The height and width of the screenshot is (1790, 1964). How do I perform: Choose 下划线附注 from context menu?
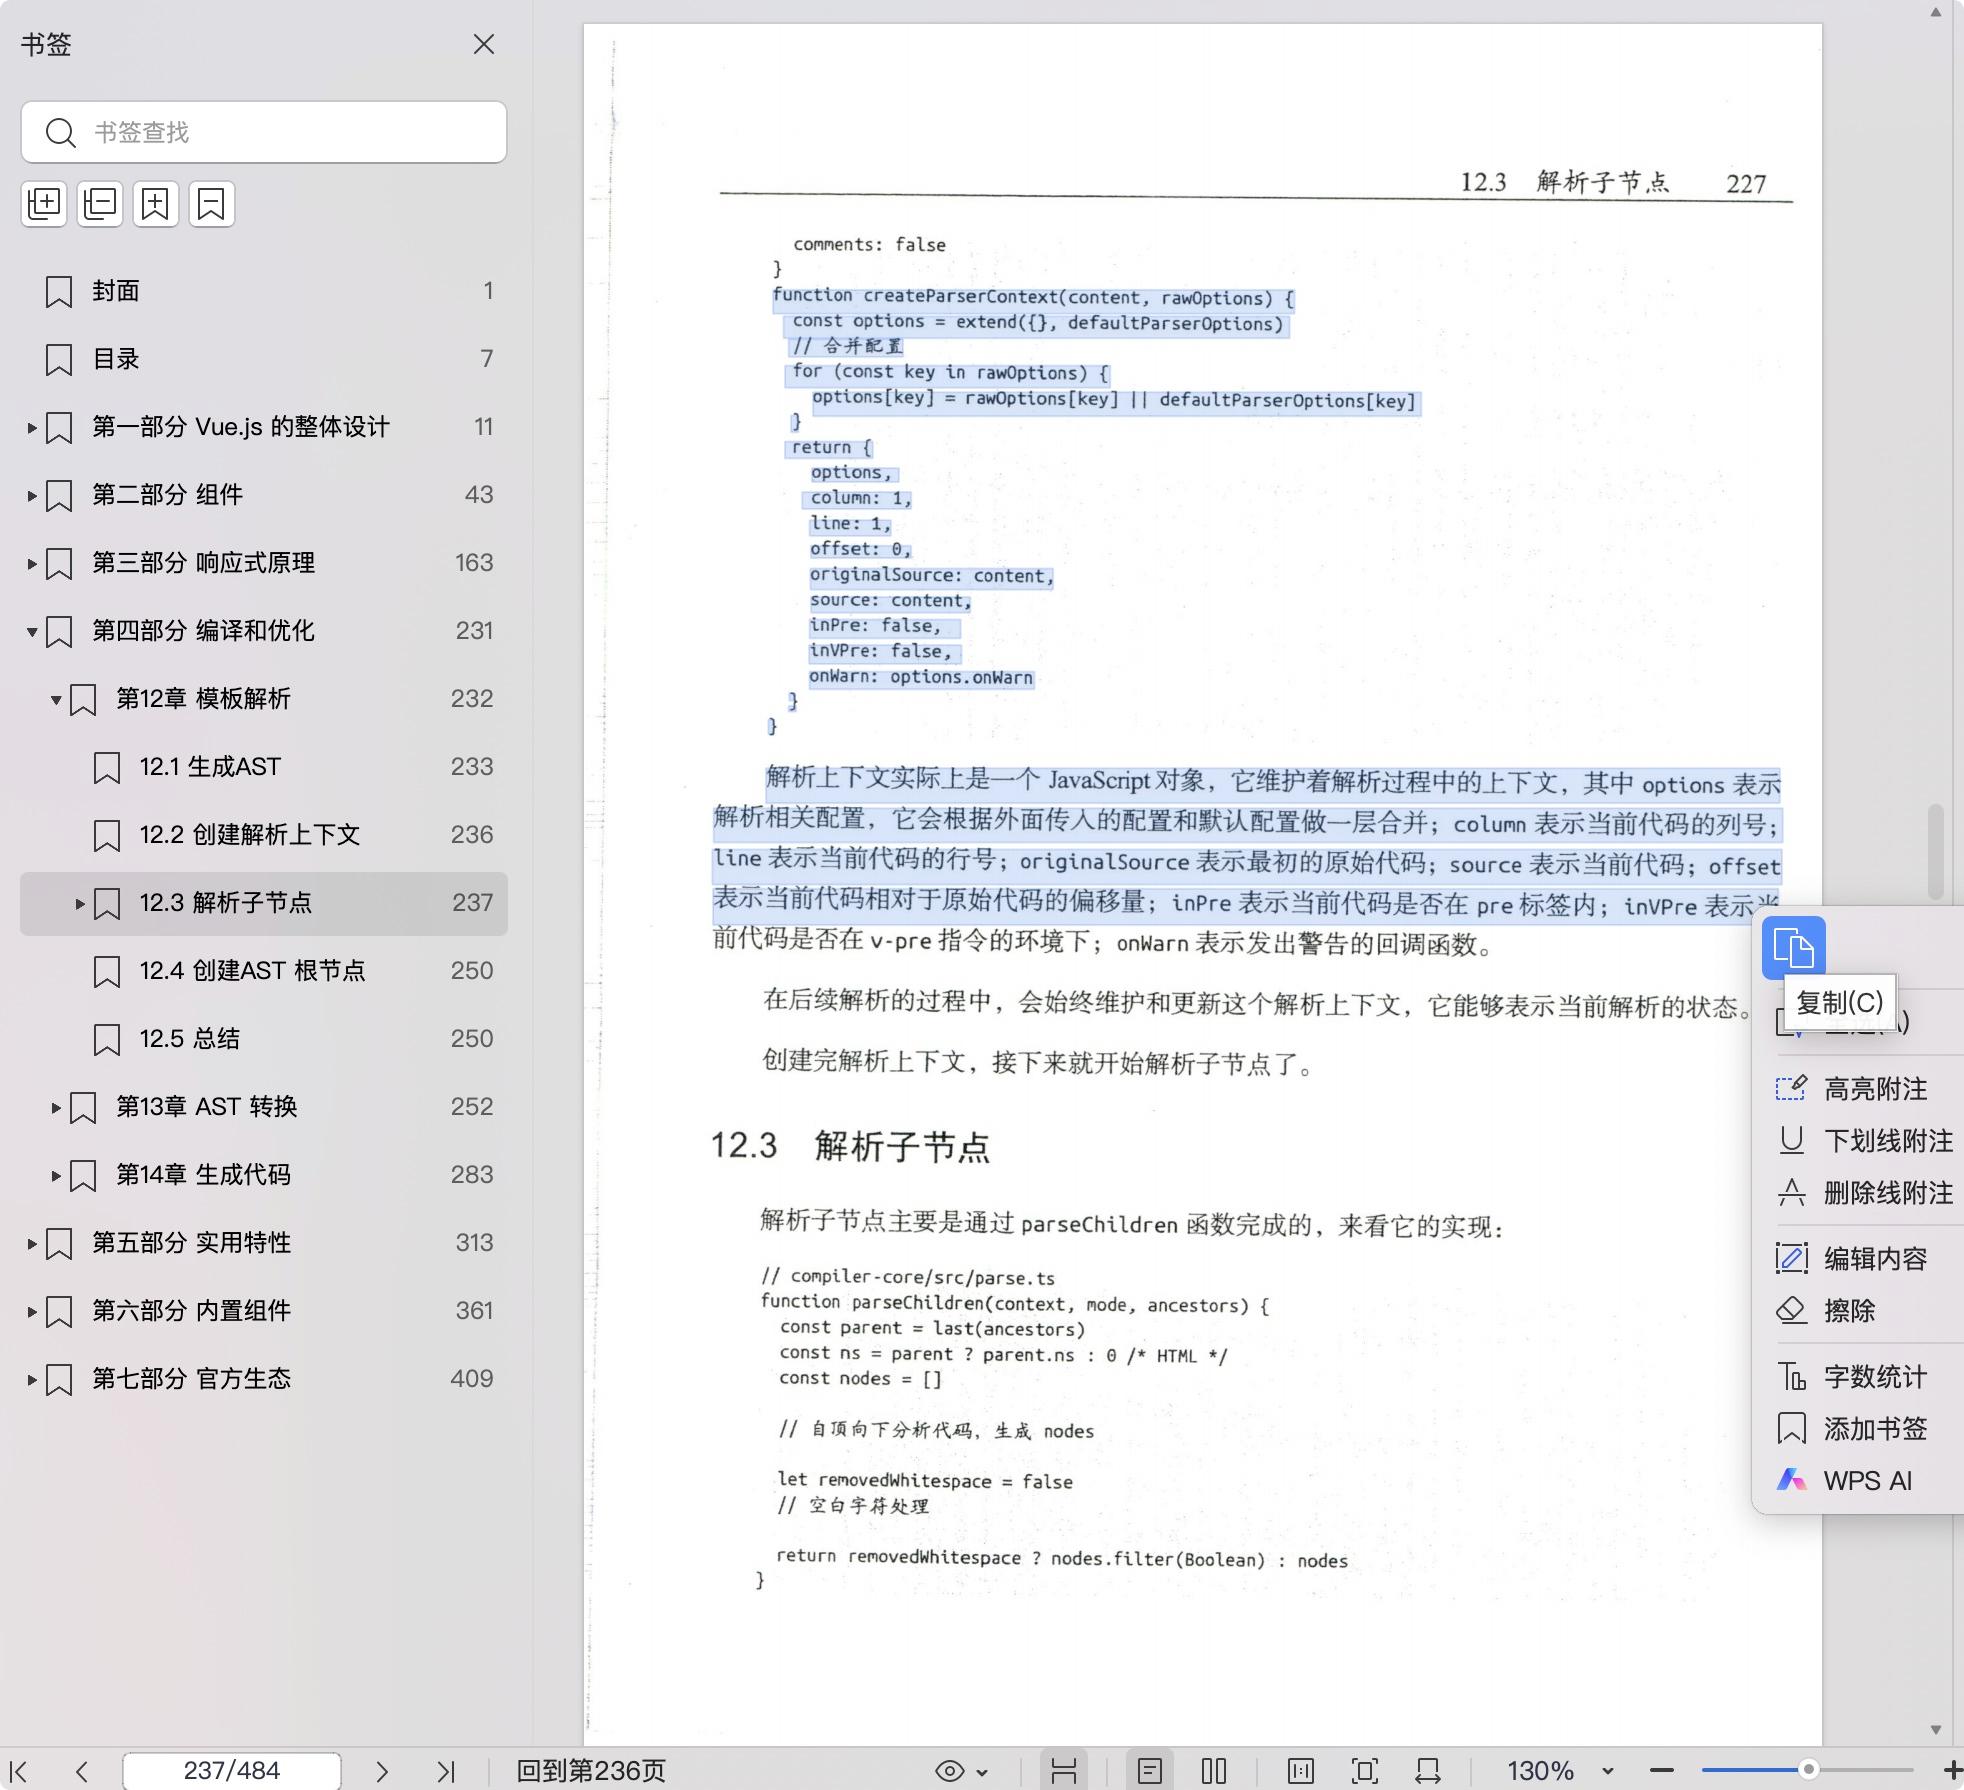click(1864, 1141)
